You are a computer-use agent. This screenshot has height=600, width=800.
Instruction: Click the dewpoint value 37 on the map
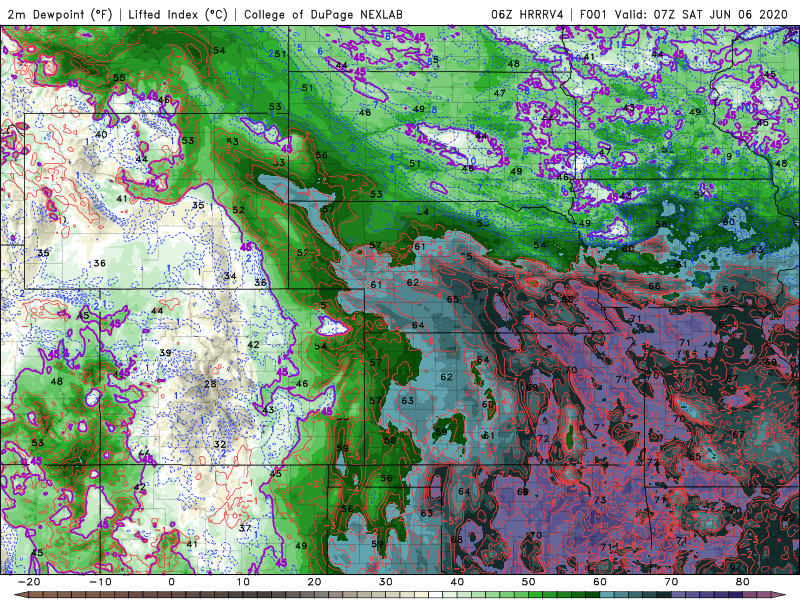245,528
